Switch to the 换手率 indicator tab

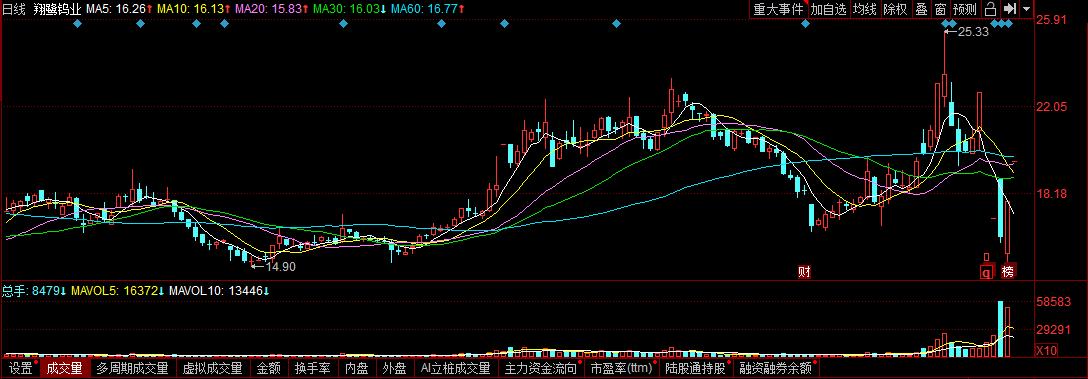tap(312, 368)
